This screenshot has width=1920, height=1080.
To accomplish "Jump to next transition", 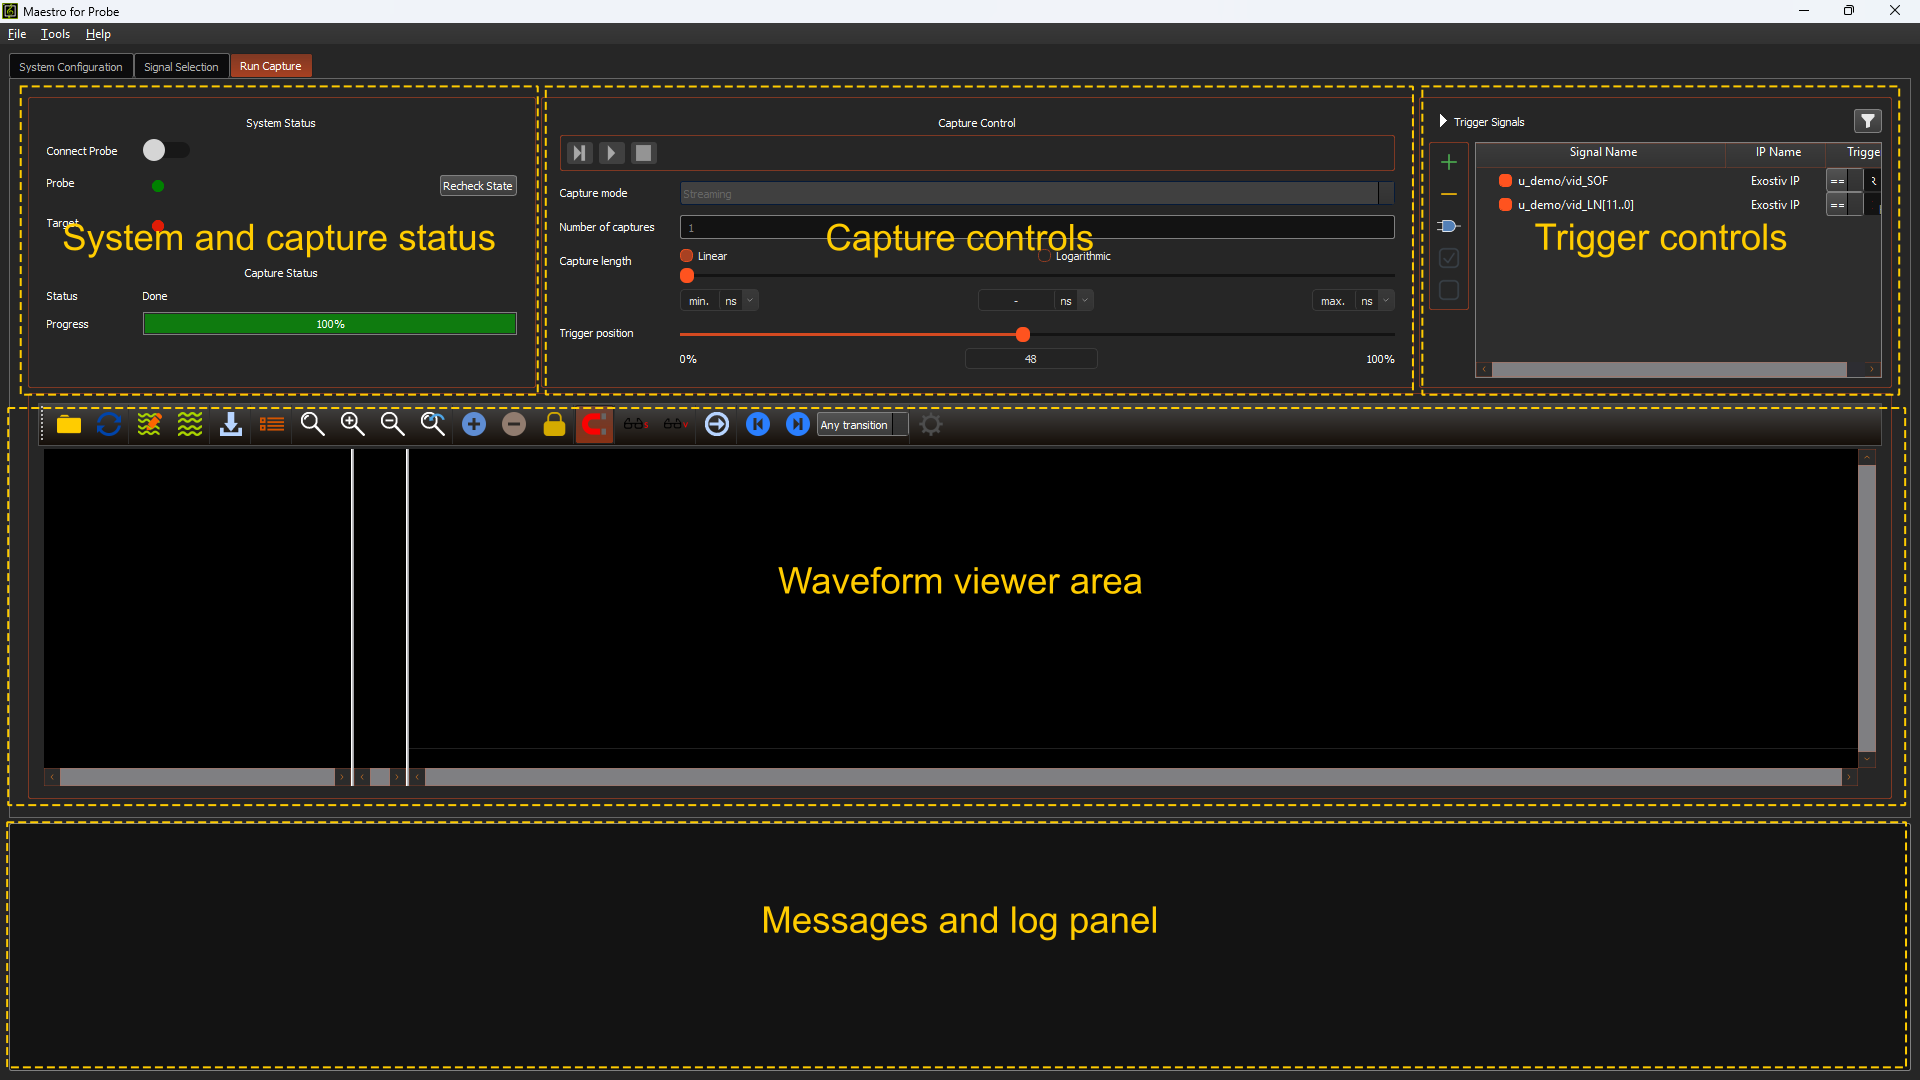I will (x=797, y=425).
